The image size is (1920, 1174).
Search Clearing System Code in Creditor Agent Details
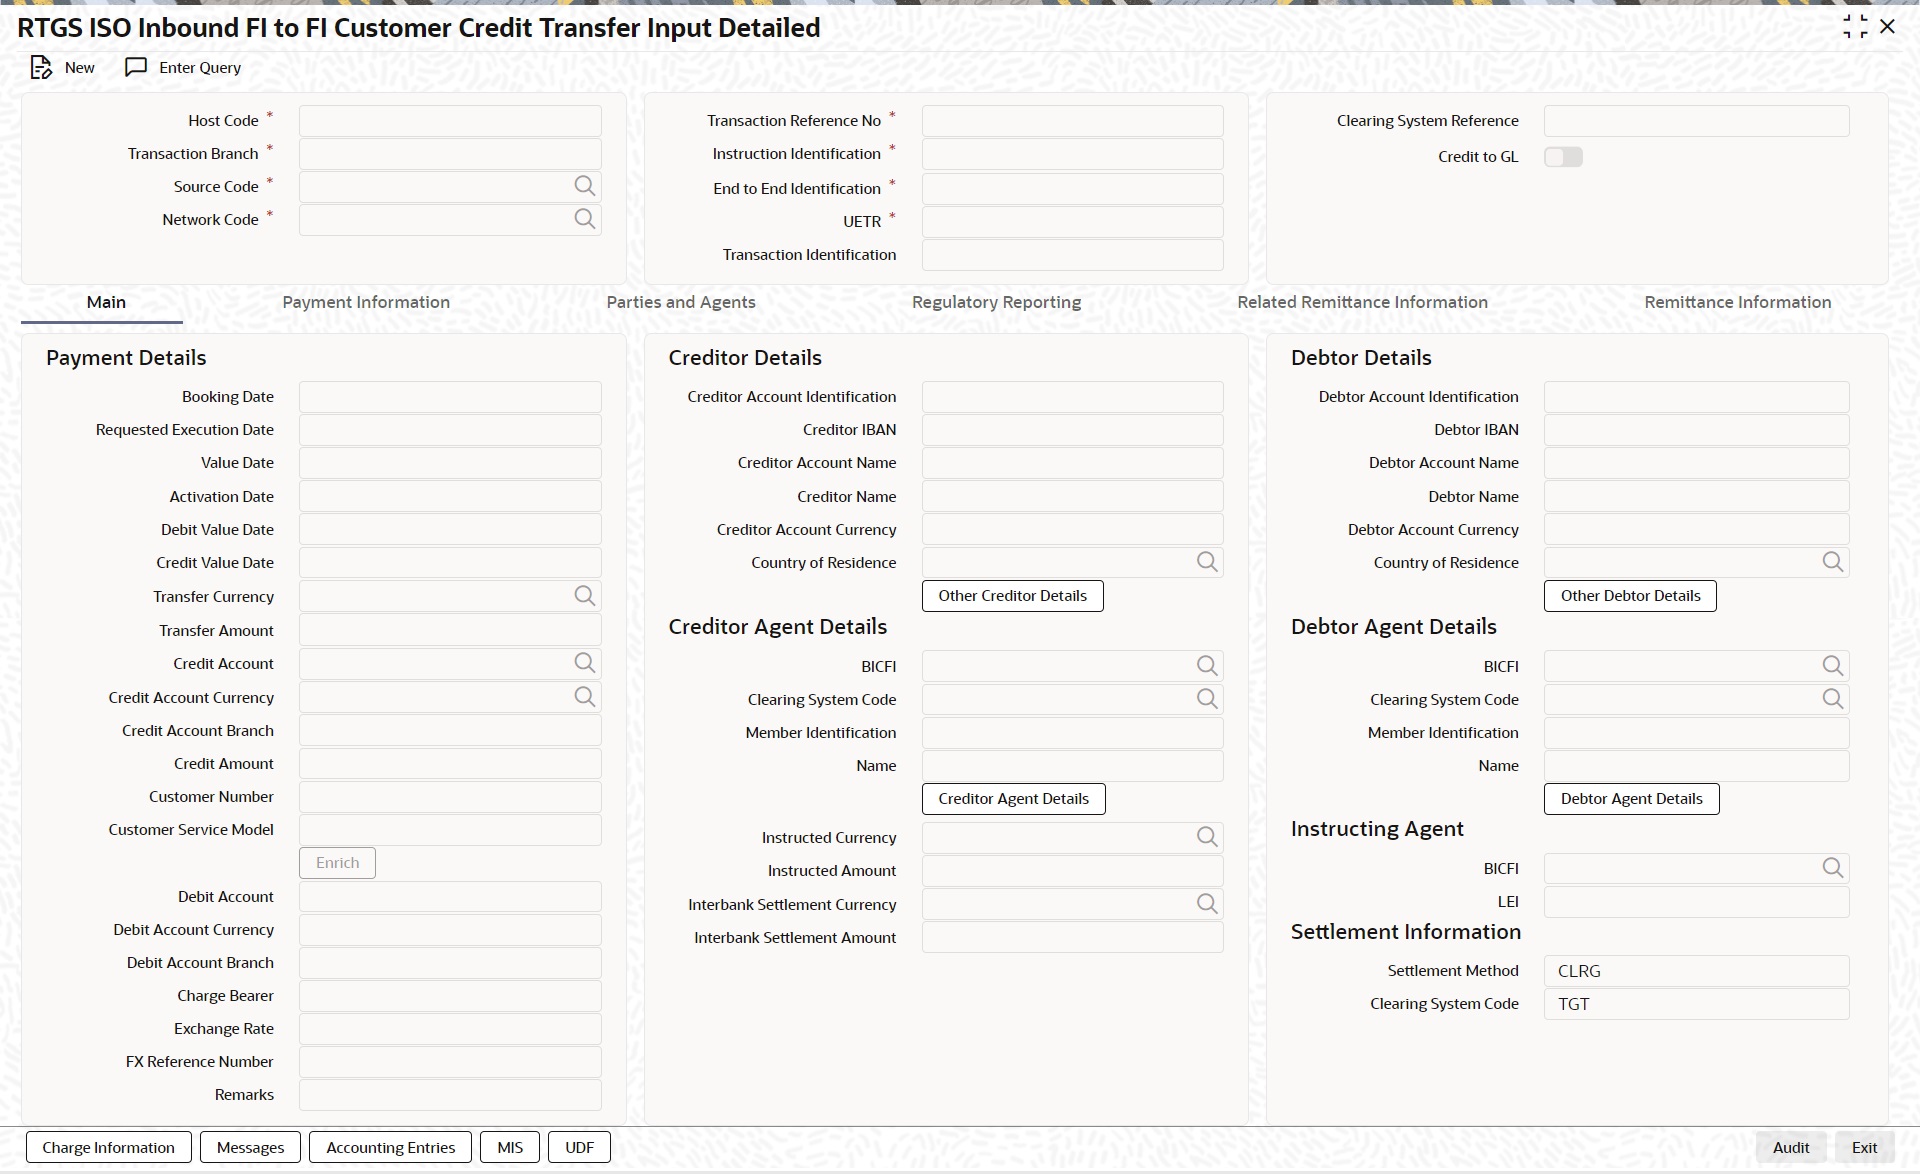1207,699
